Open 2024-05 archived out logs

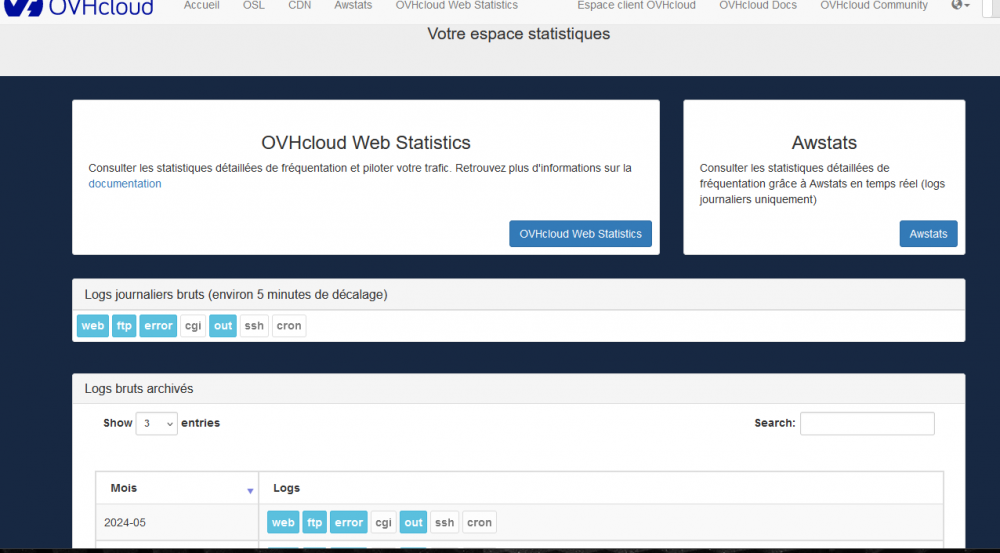coord(413,522)
